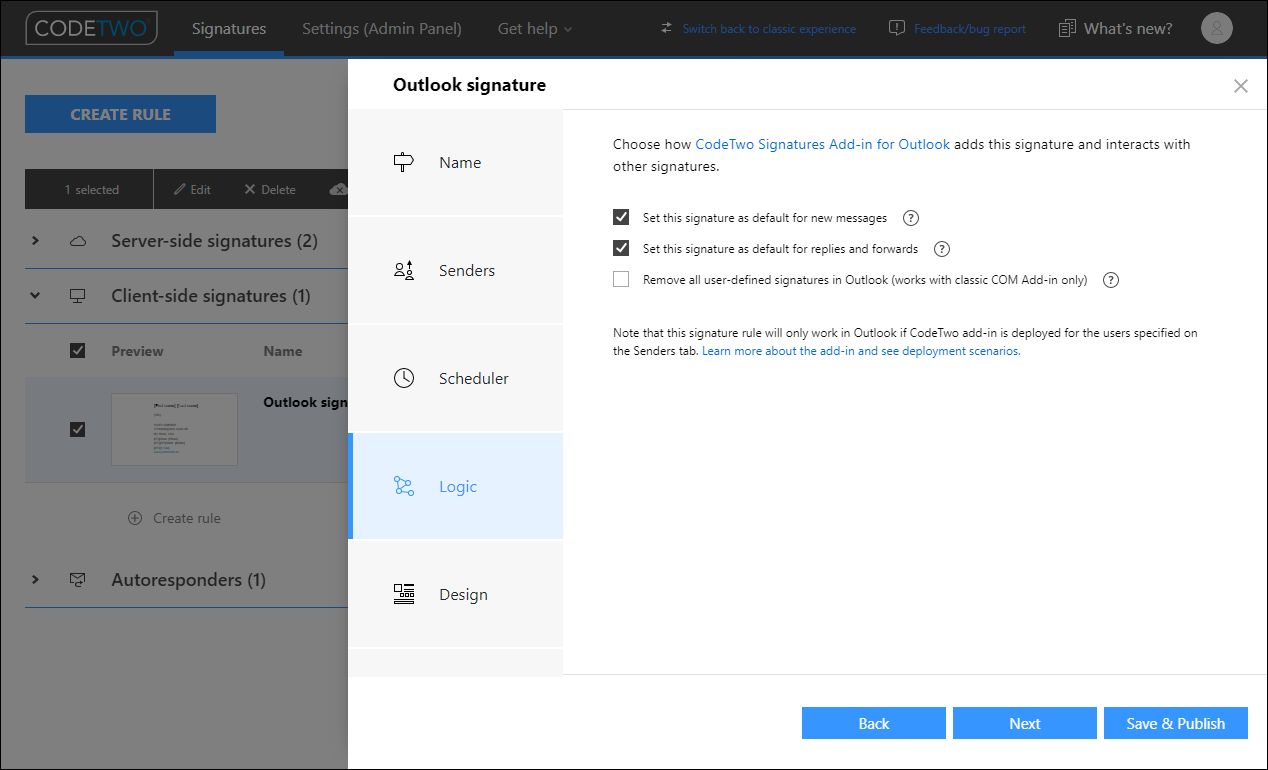Open CodeTwo Signatures Add-in for Outlook link
Screen dimensions: 1268x770
[x=822, y=144]
